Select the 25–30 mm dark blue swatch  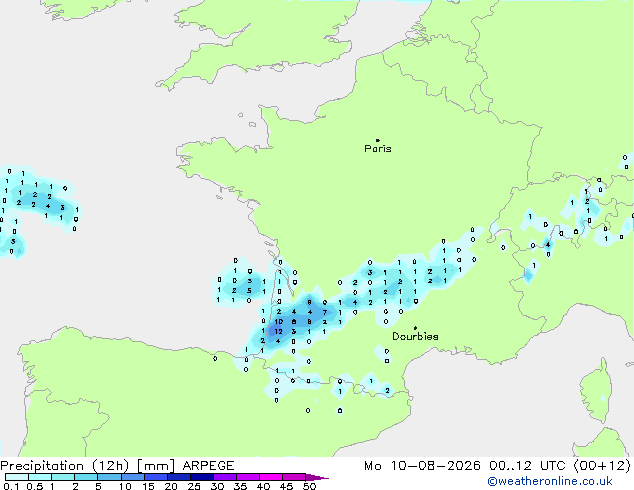201,477
